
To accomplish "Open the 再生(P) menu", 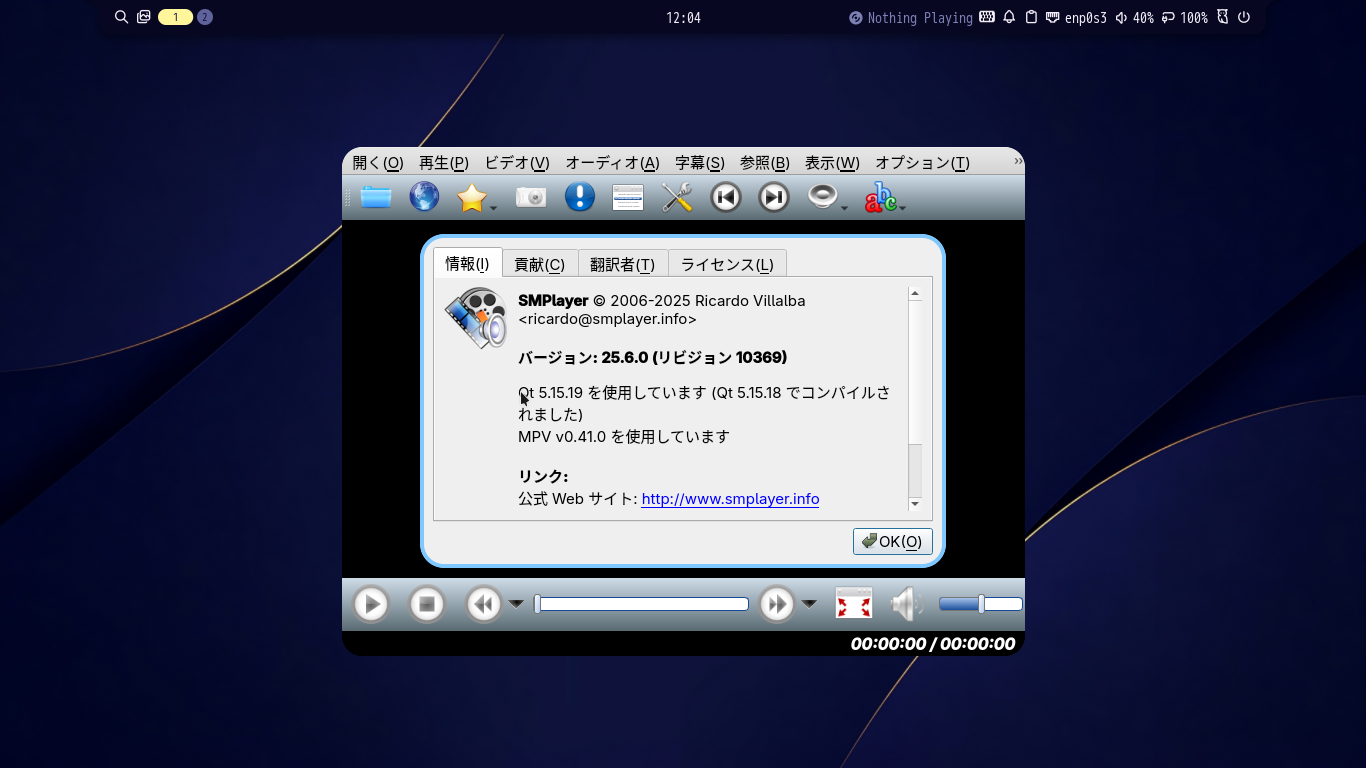I will click(444, 163).
